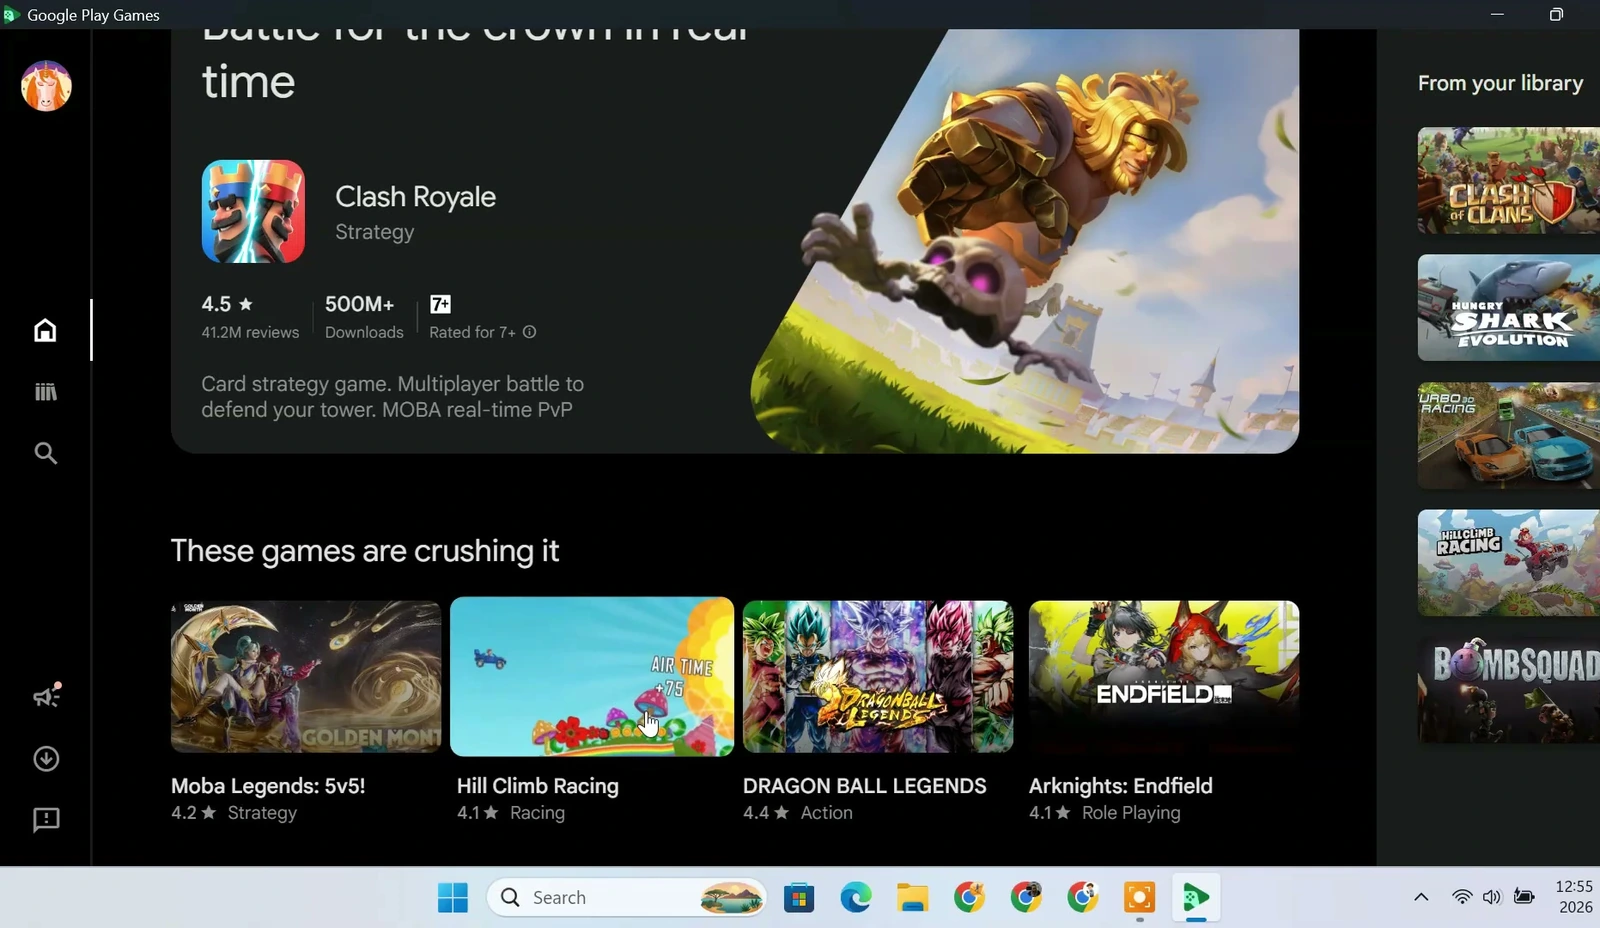Open the DRAGON BALL LEGENDS card image
The width and height of the screenshot is (1600, 928).
878,676
